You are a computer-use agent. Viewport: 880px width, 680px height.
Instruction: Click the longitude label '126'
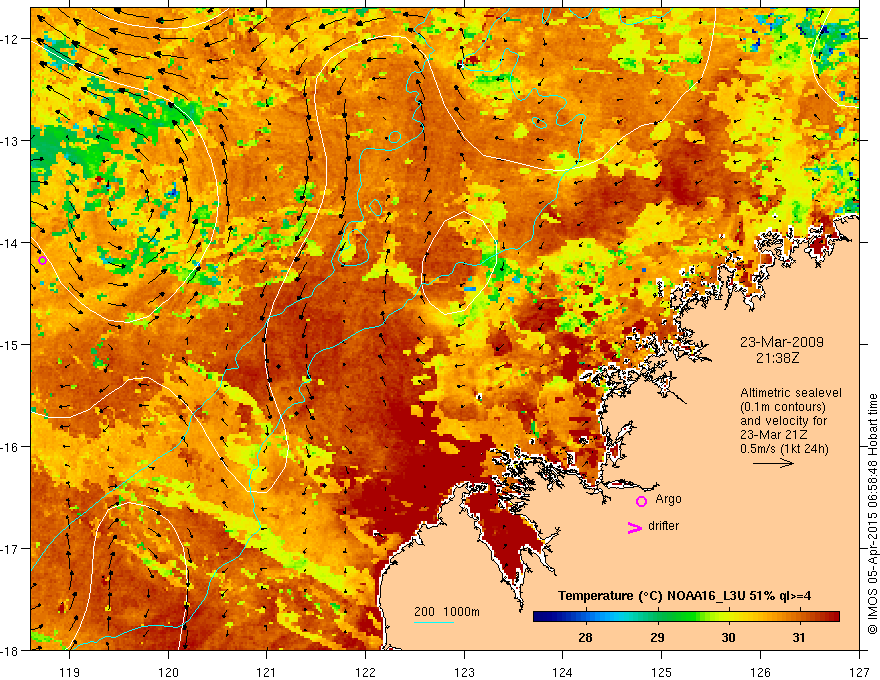[x=760, y=672]
